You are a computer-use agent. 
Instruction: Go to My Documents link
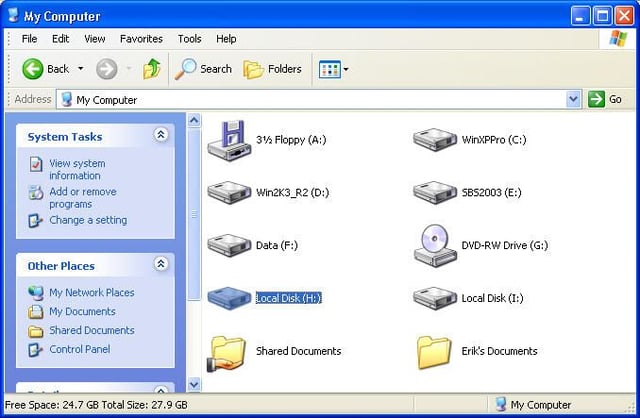pos(82,311)
